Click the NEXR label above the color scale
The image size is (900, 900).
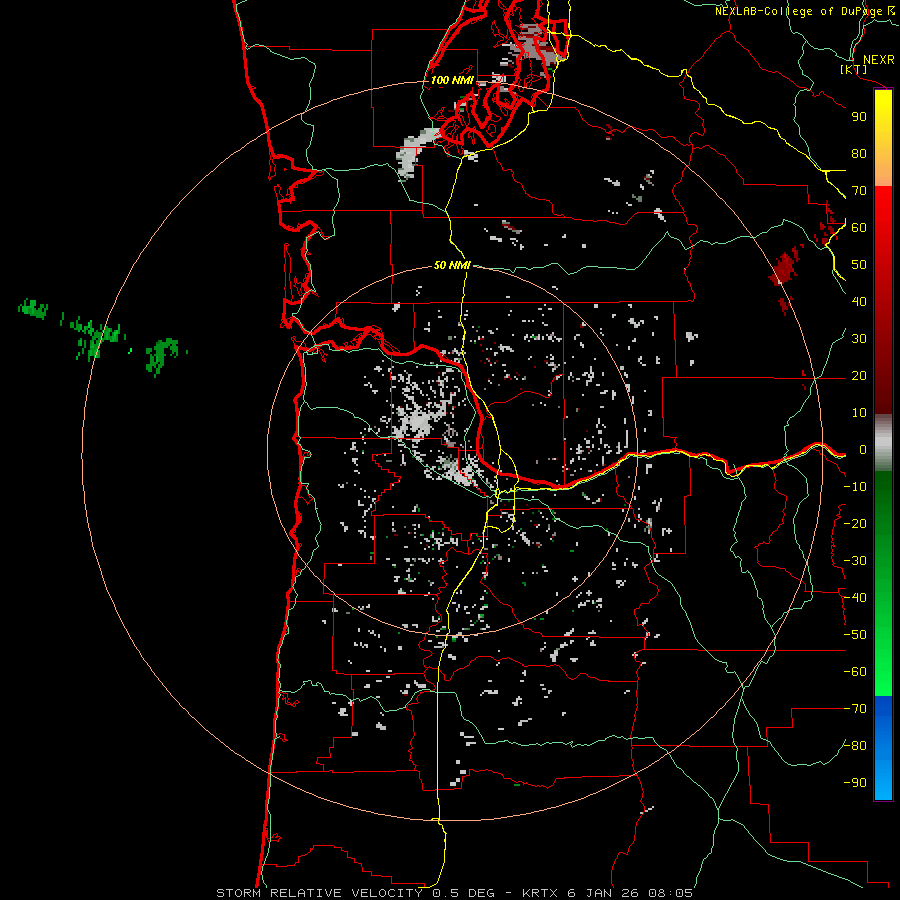[879, 60]
